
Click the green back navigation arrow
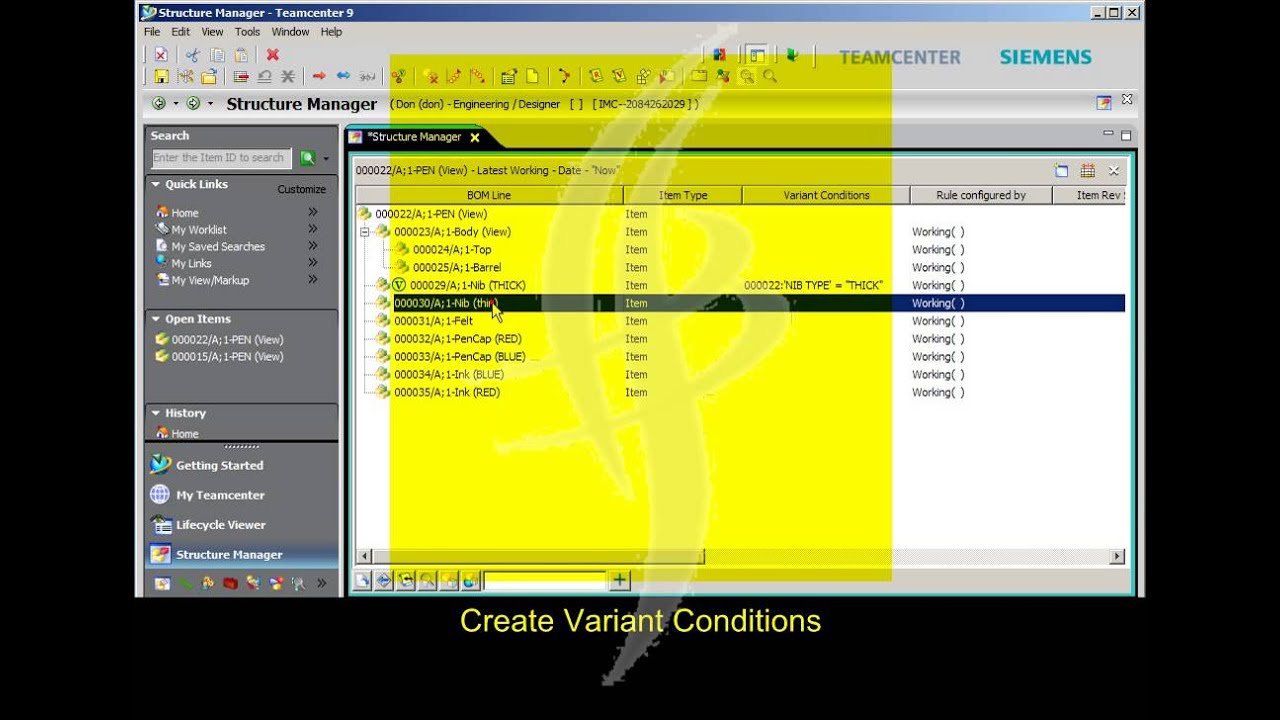159,103
